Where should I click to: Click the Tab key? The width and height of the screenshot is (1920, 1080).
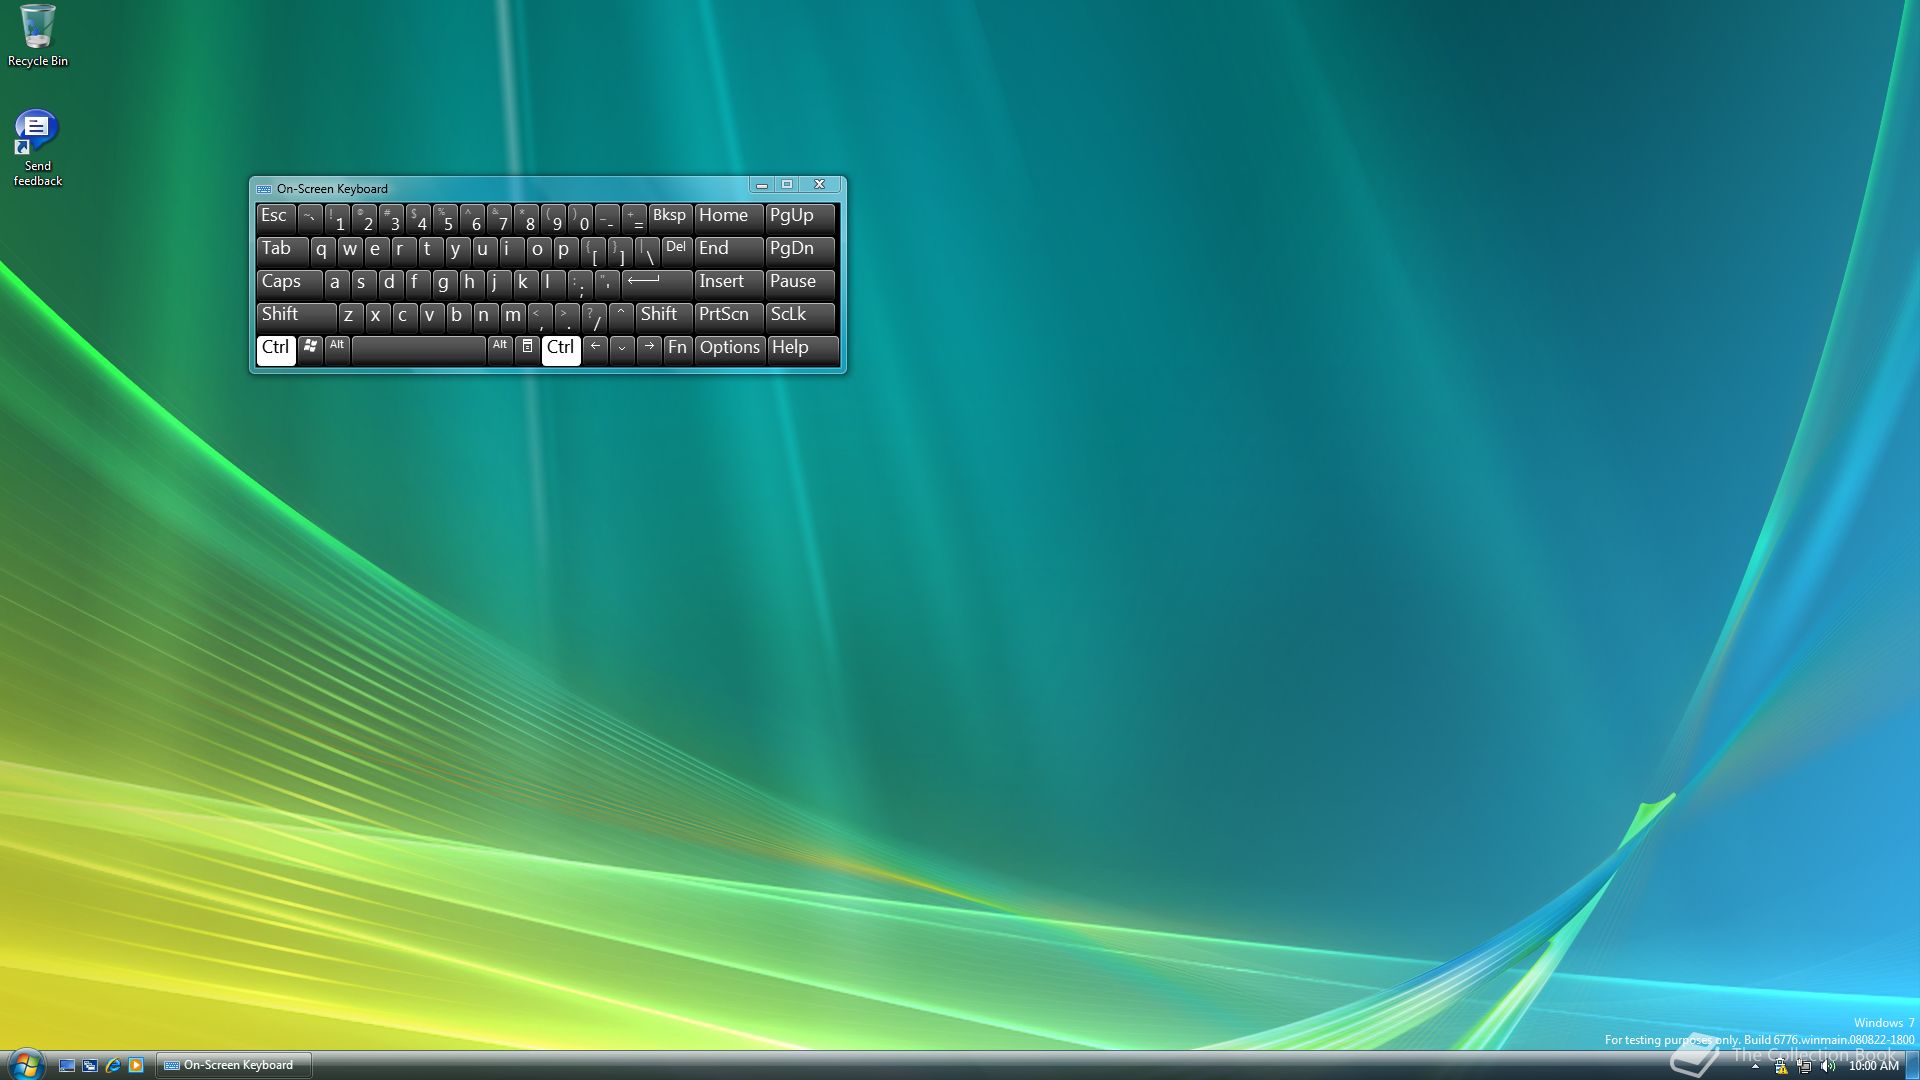(282, 251)
